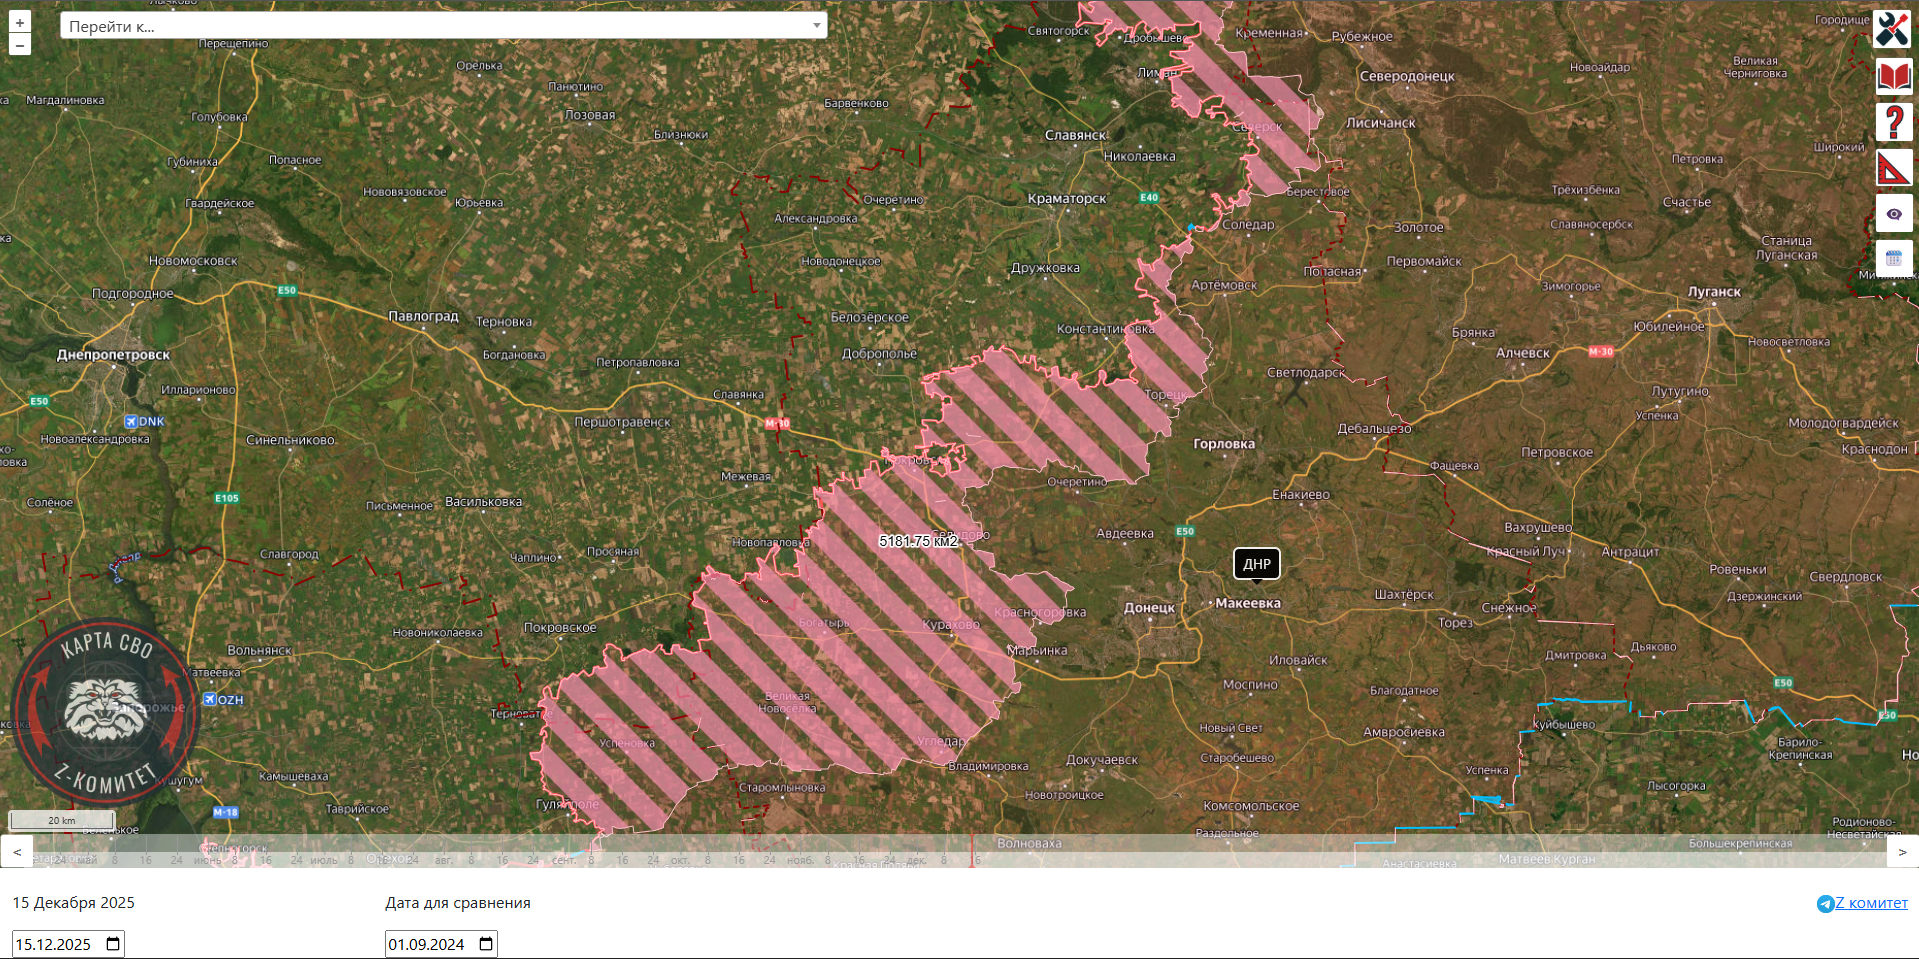This screenshot has height=959, width=1919.
Task: Click the E105 road shield
Action: tap(227, 498)
